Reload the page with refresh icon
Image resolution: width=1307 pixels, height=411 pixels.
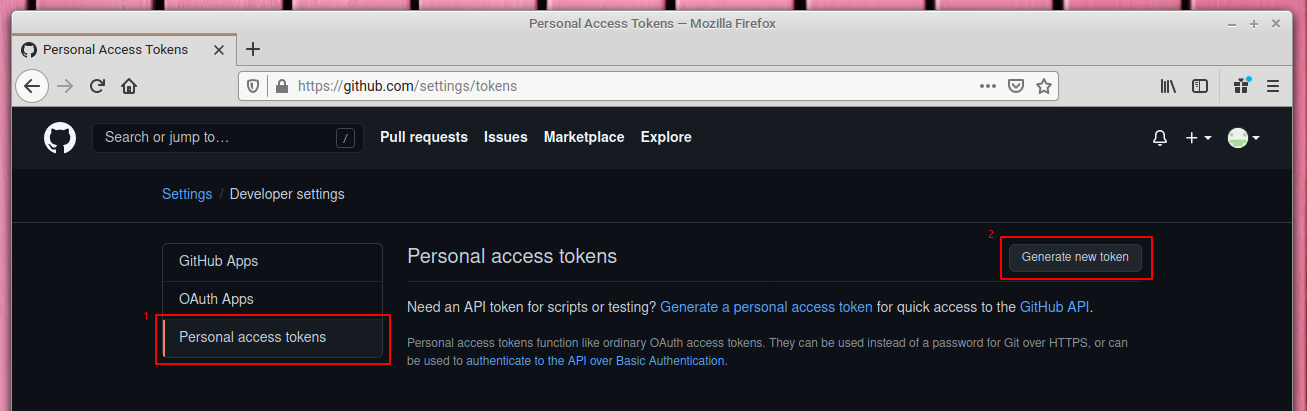97,86
